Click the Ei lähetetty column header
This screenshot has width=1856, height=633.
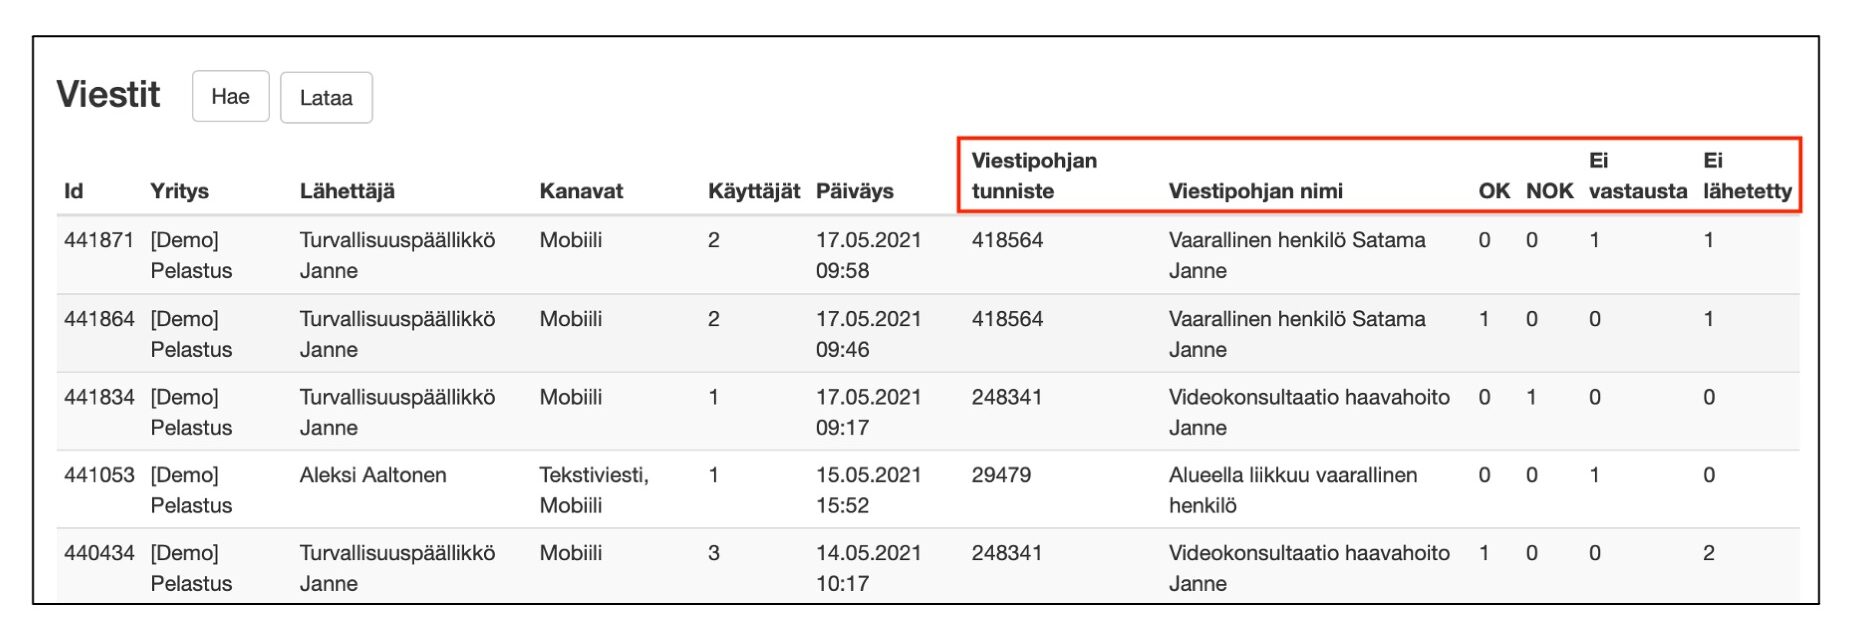(x=1747, y=176)
